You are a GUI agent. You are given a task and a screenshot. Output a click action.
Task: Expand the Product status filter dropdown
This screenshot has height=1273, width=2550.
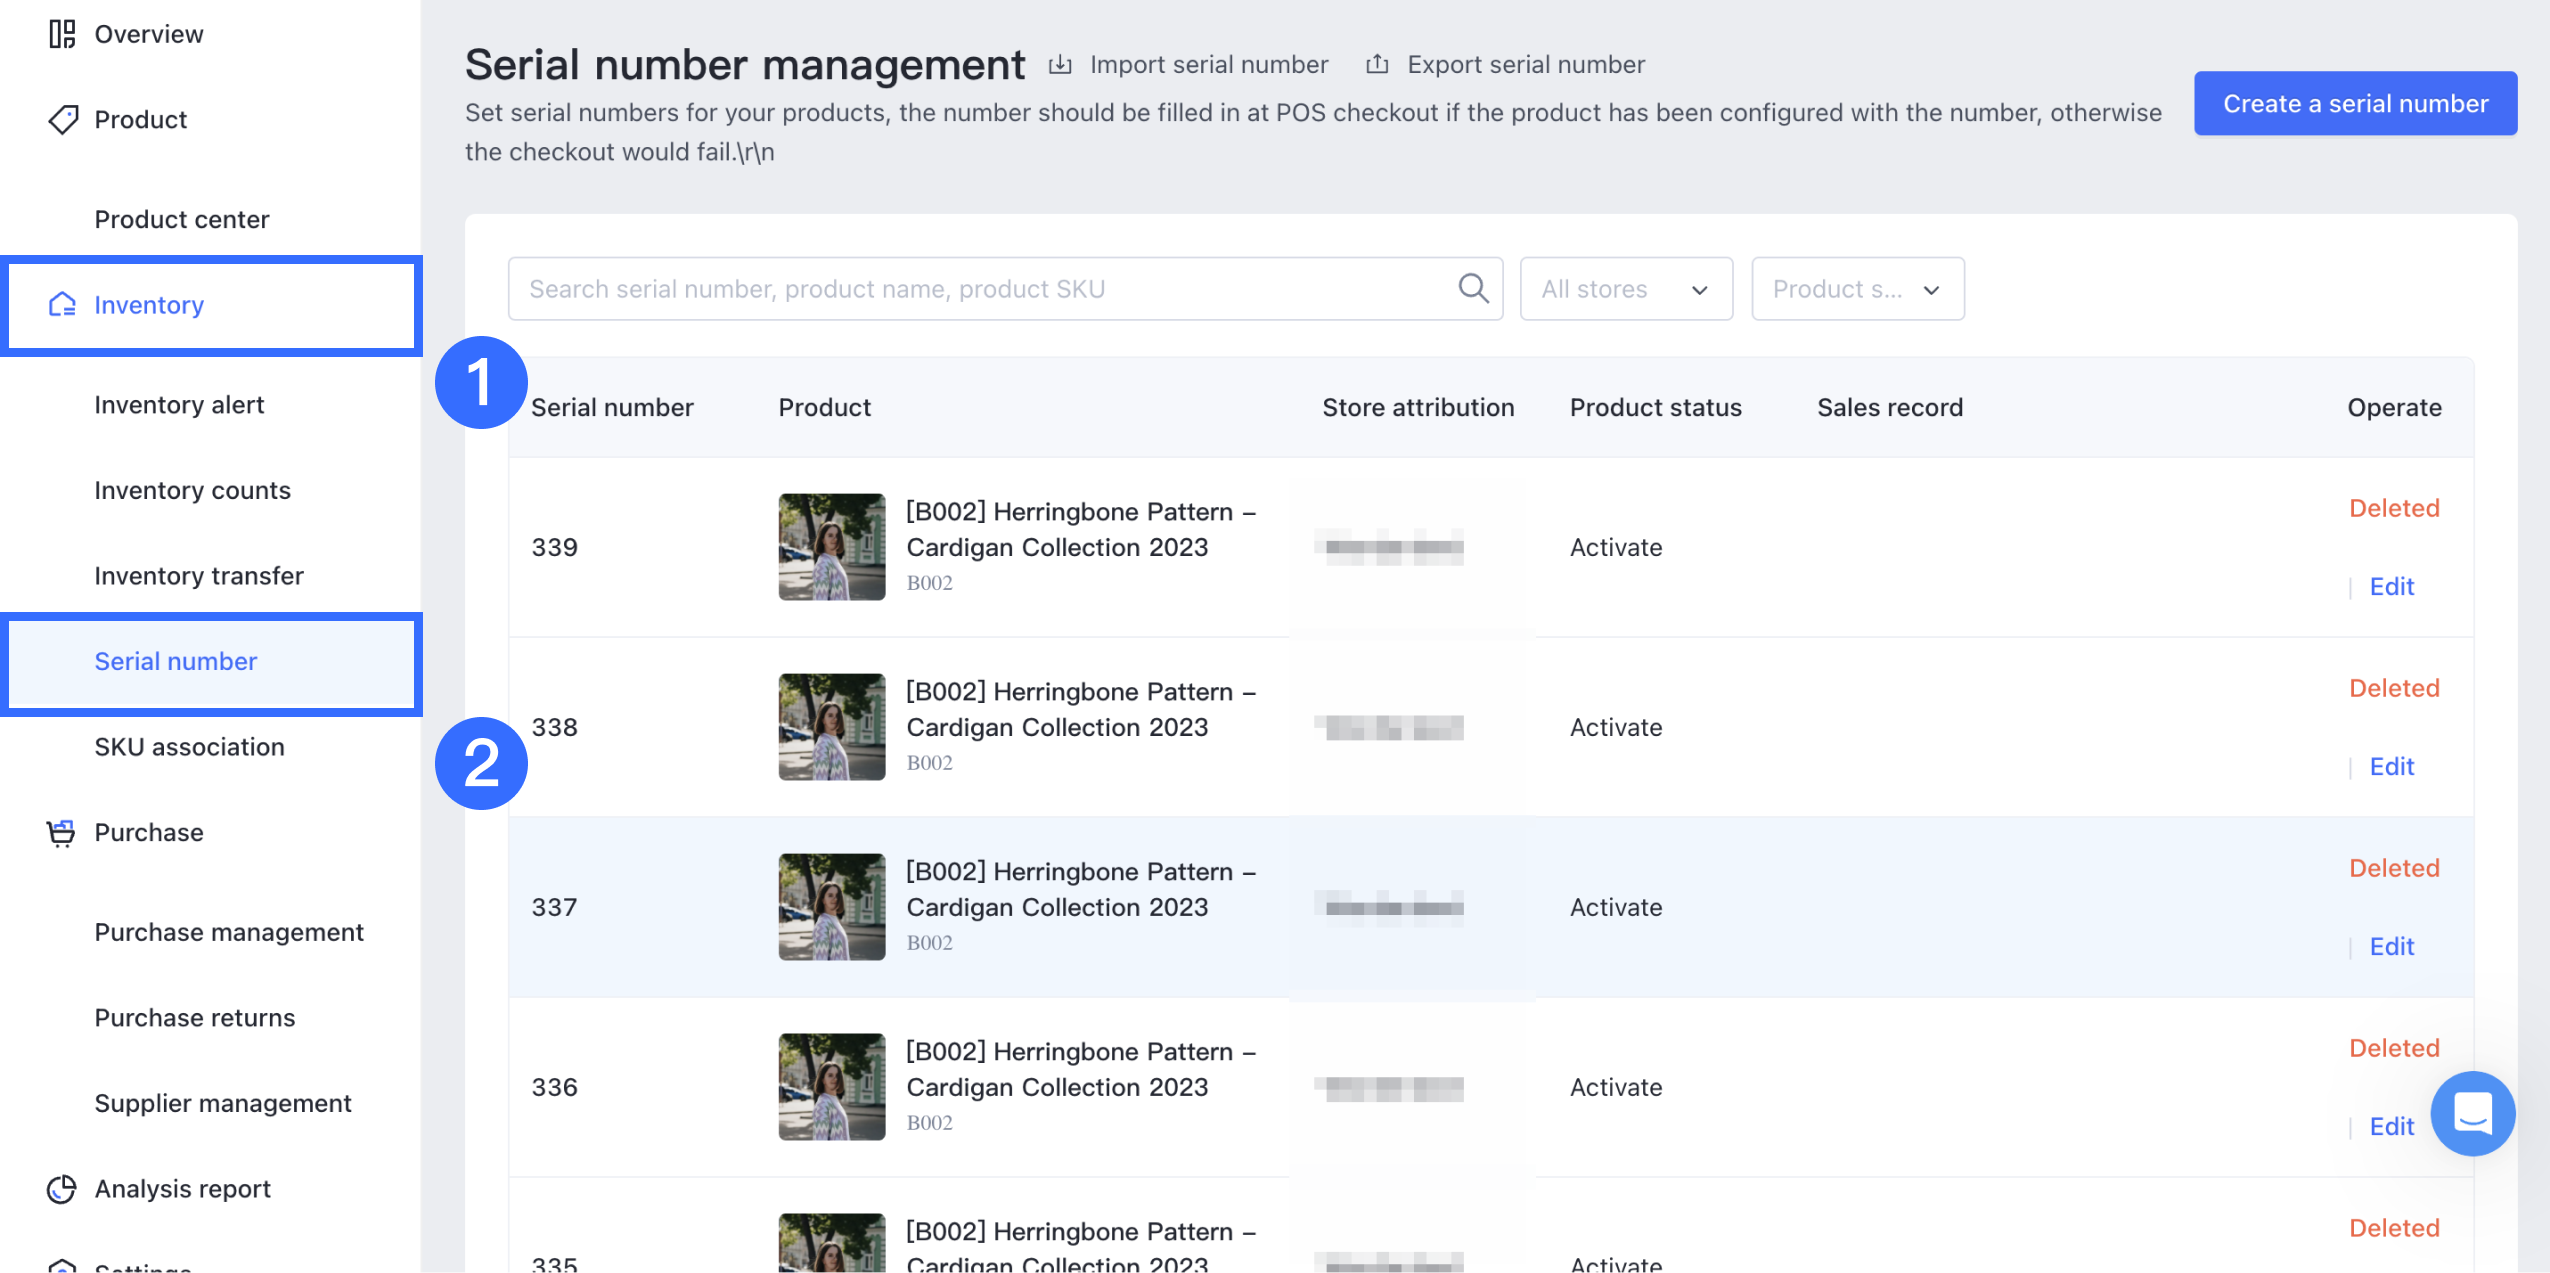point(1857,289)
